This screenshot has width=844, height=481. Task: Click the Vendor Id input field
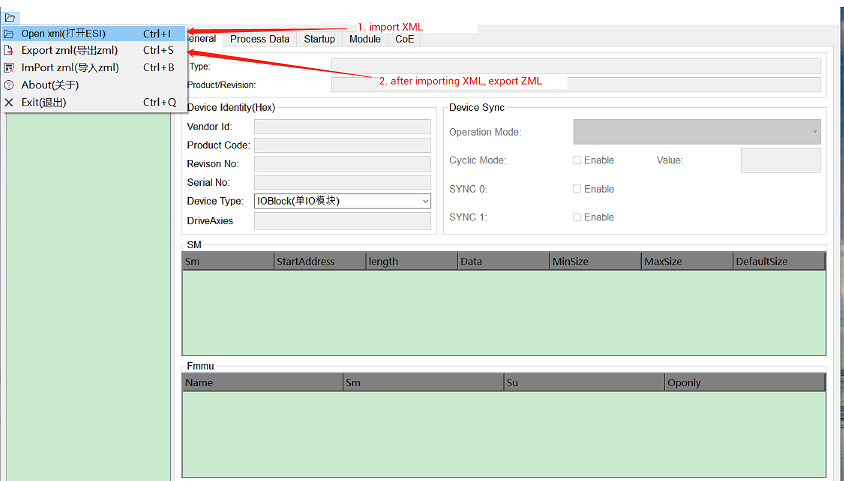pyautogui.click(x=342, y=126)
